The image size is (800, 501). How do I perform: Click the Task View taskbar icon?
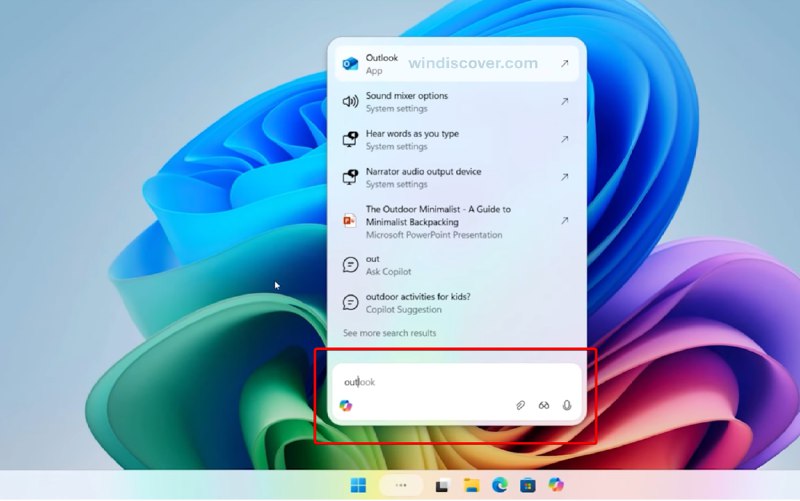point(441,485)
